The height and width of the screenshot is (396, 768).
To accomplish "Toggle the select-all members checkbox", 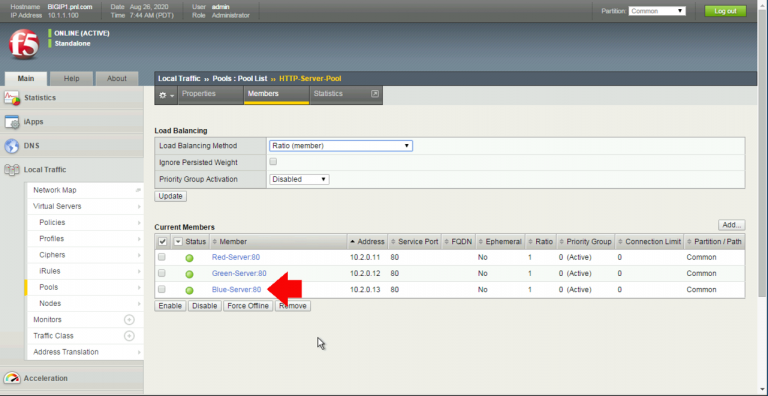I will [x=163, y=242].
